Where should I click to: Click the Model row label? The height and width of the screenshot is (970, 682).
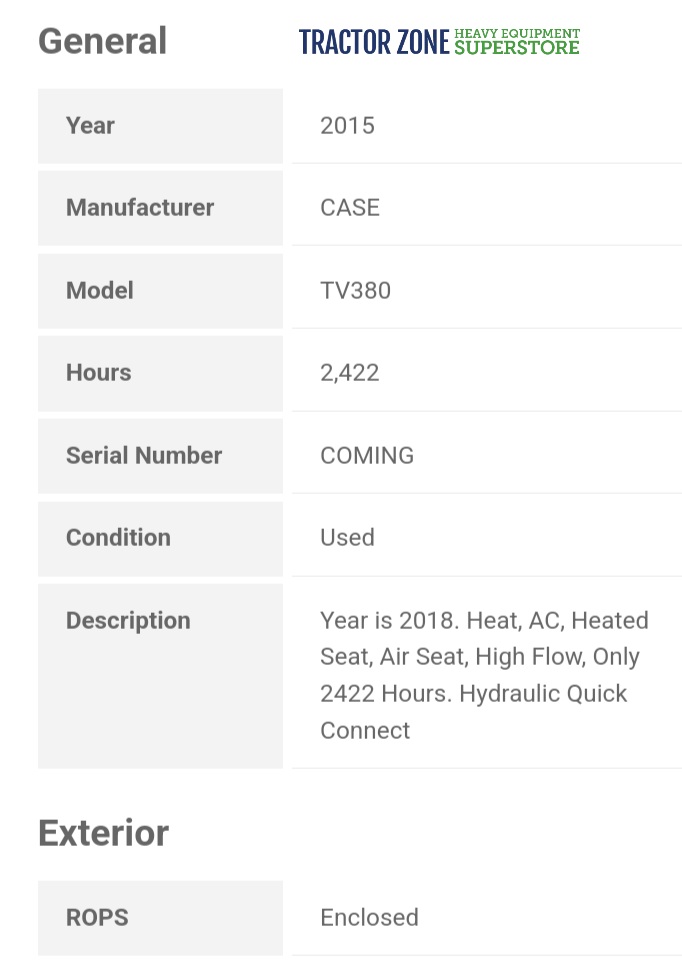pyautogui.click(x=100, y=290)
